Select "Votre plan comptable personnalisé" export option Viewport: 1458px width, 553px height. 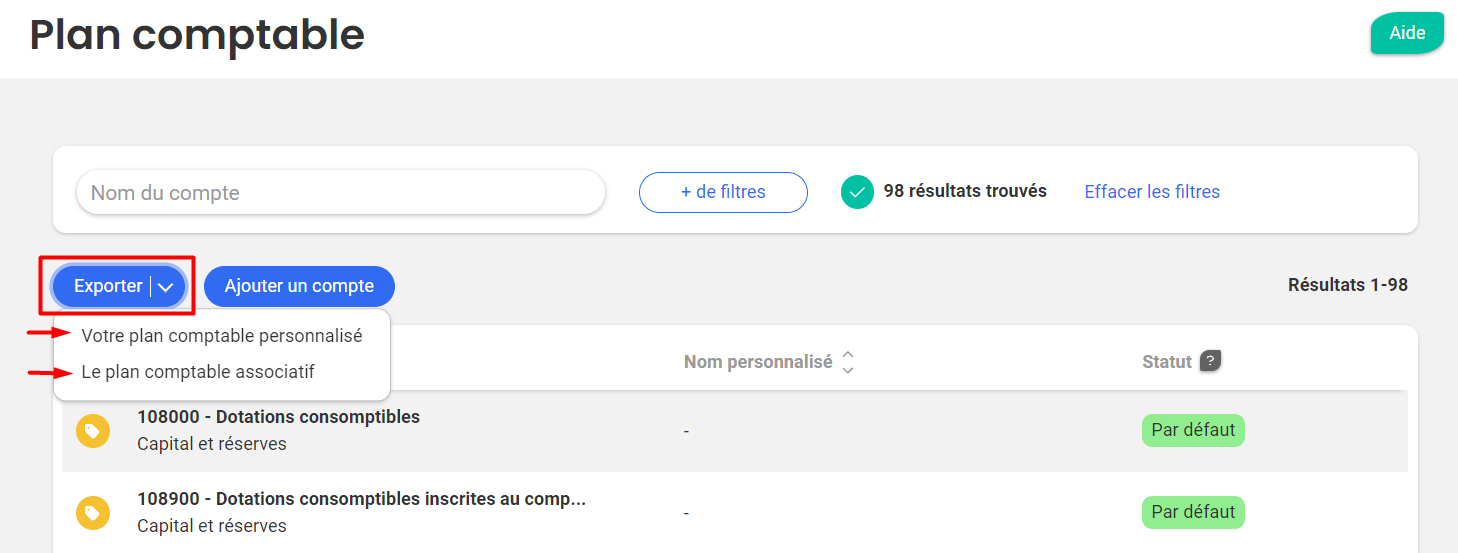tap(221, 336)
